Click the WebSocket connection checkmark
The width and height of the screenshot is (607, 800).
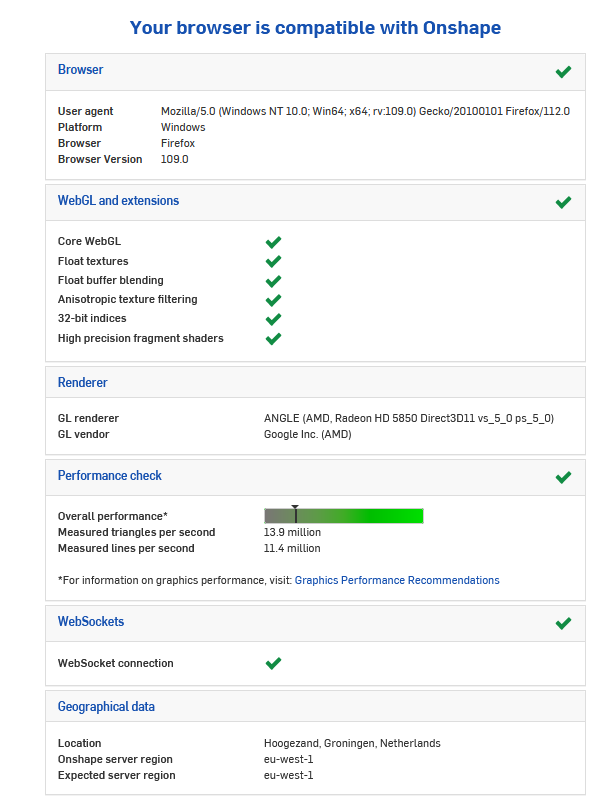click(273, 663)
